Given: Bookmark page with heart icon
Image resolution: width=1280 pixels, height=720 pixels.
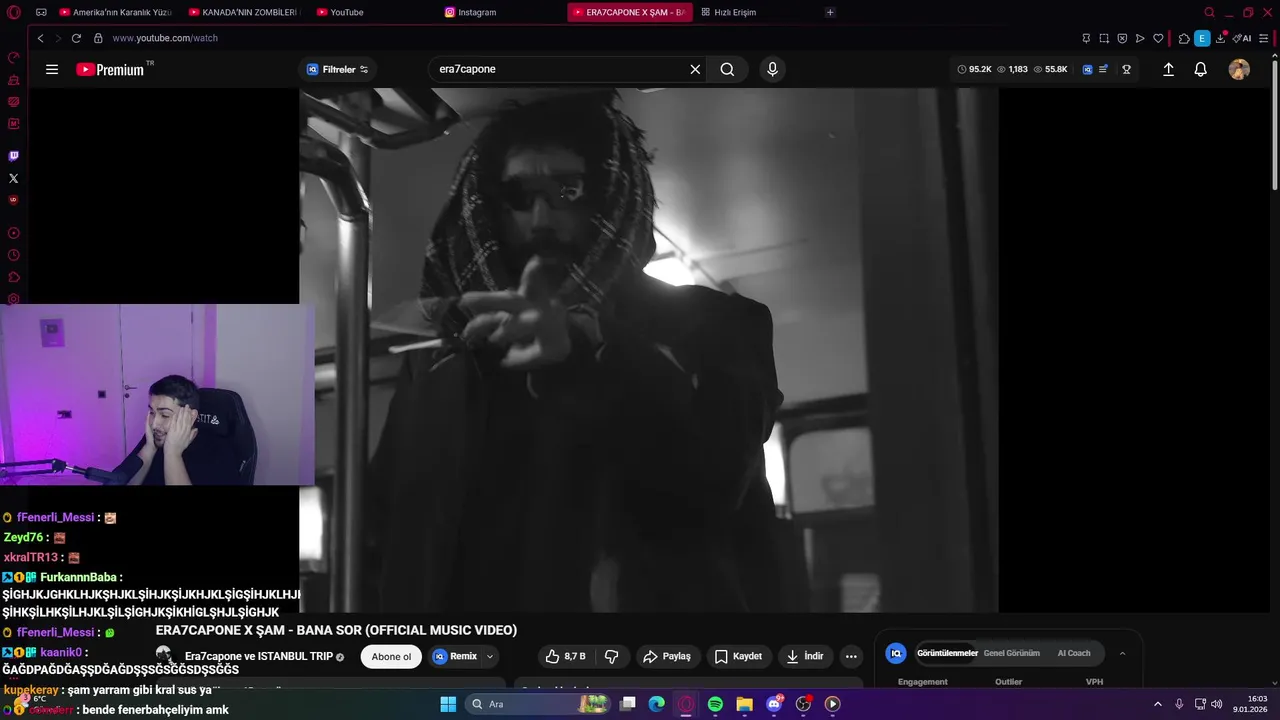Looking at the screenshot, I should 1158,38.
